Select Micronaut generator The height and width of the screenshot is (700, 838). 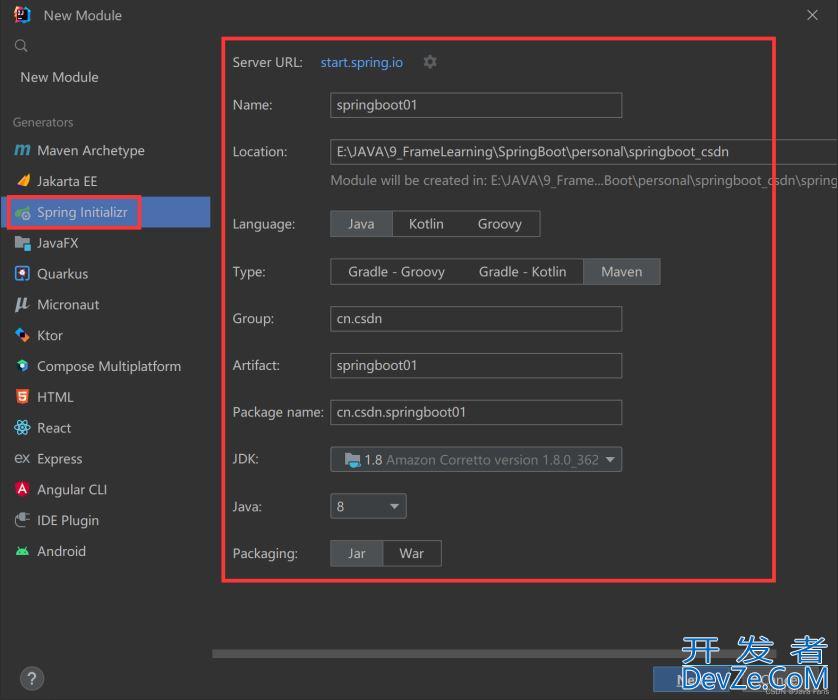point(106,305)
